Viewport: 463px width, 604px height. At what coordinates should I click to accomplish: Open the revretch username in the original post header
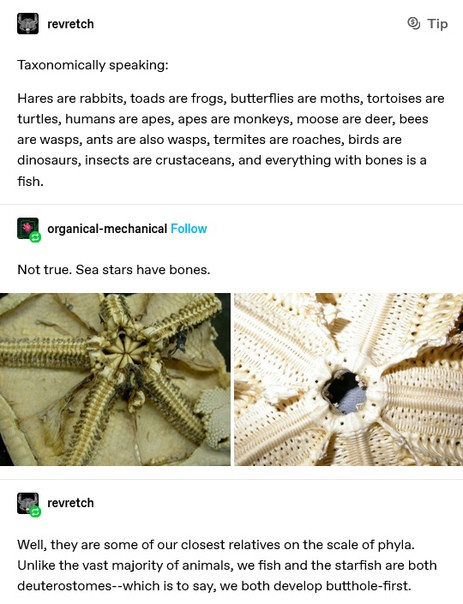tap(70, 24)
